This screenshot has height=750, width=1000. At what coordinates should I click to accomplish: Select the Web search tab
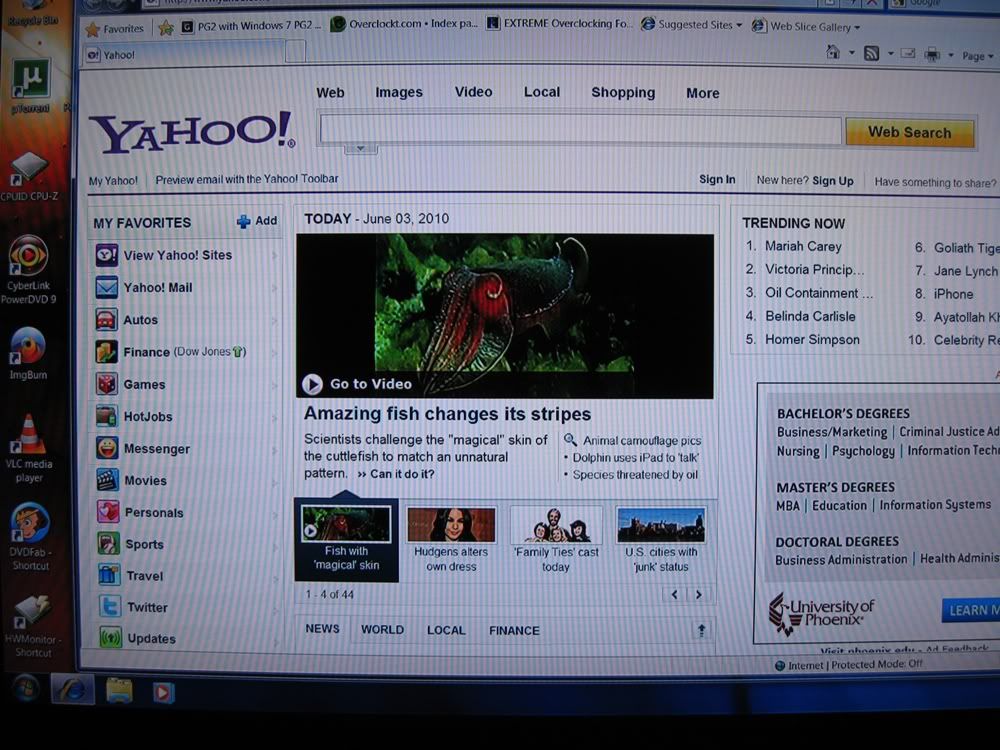click(330, 92)
